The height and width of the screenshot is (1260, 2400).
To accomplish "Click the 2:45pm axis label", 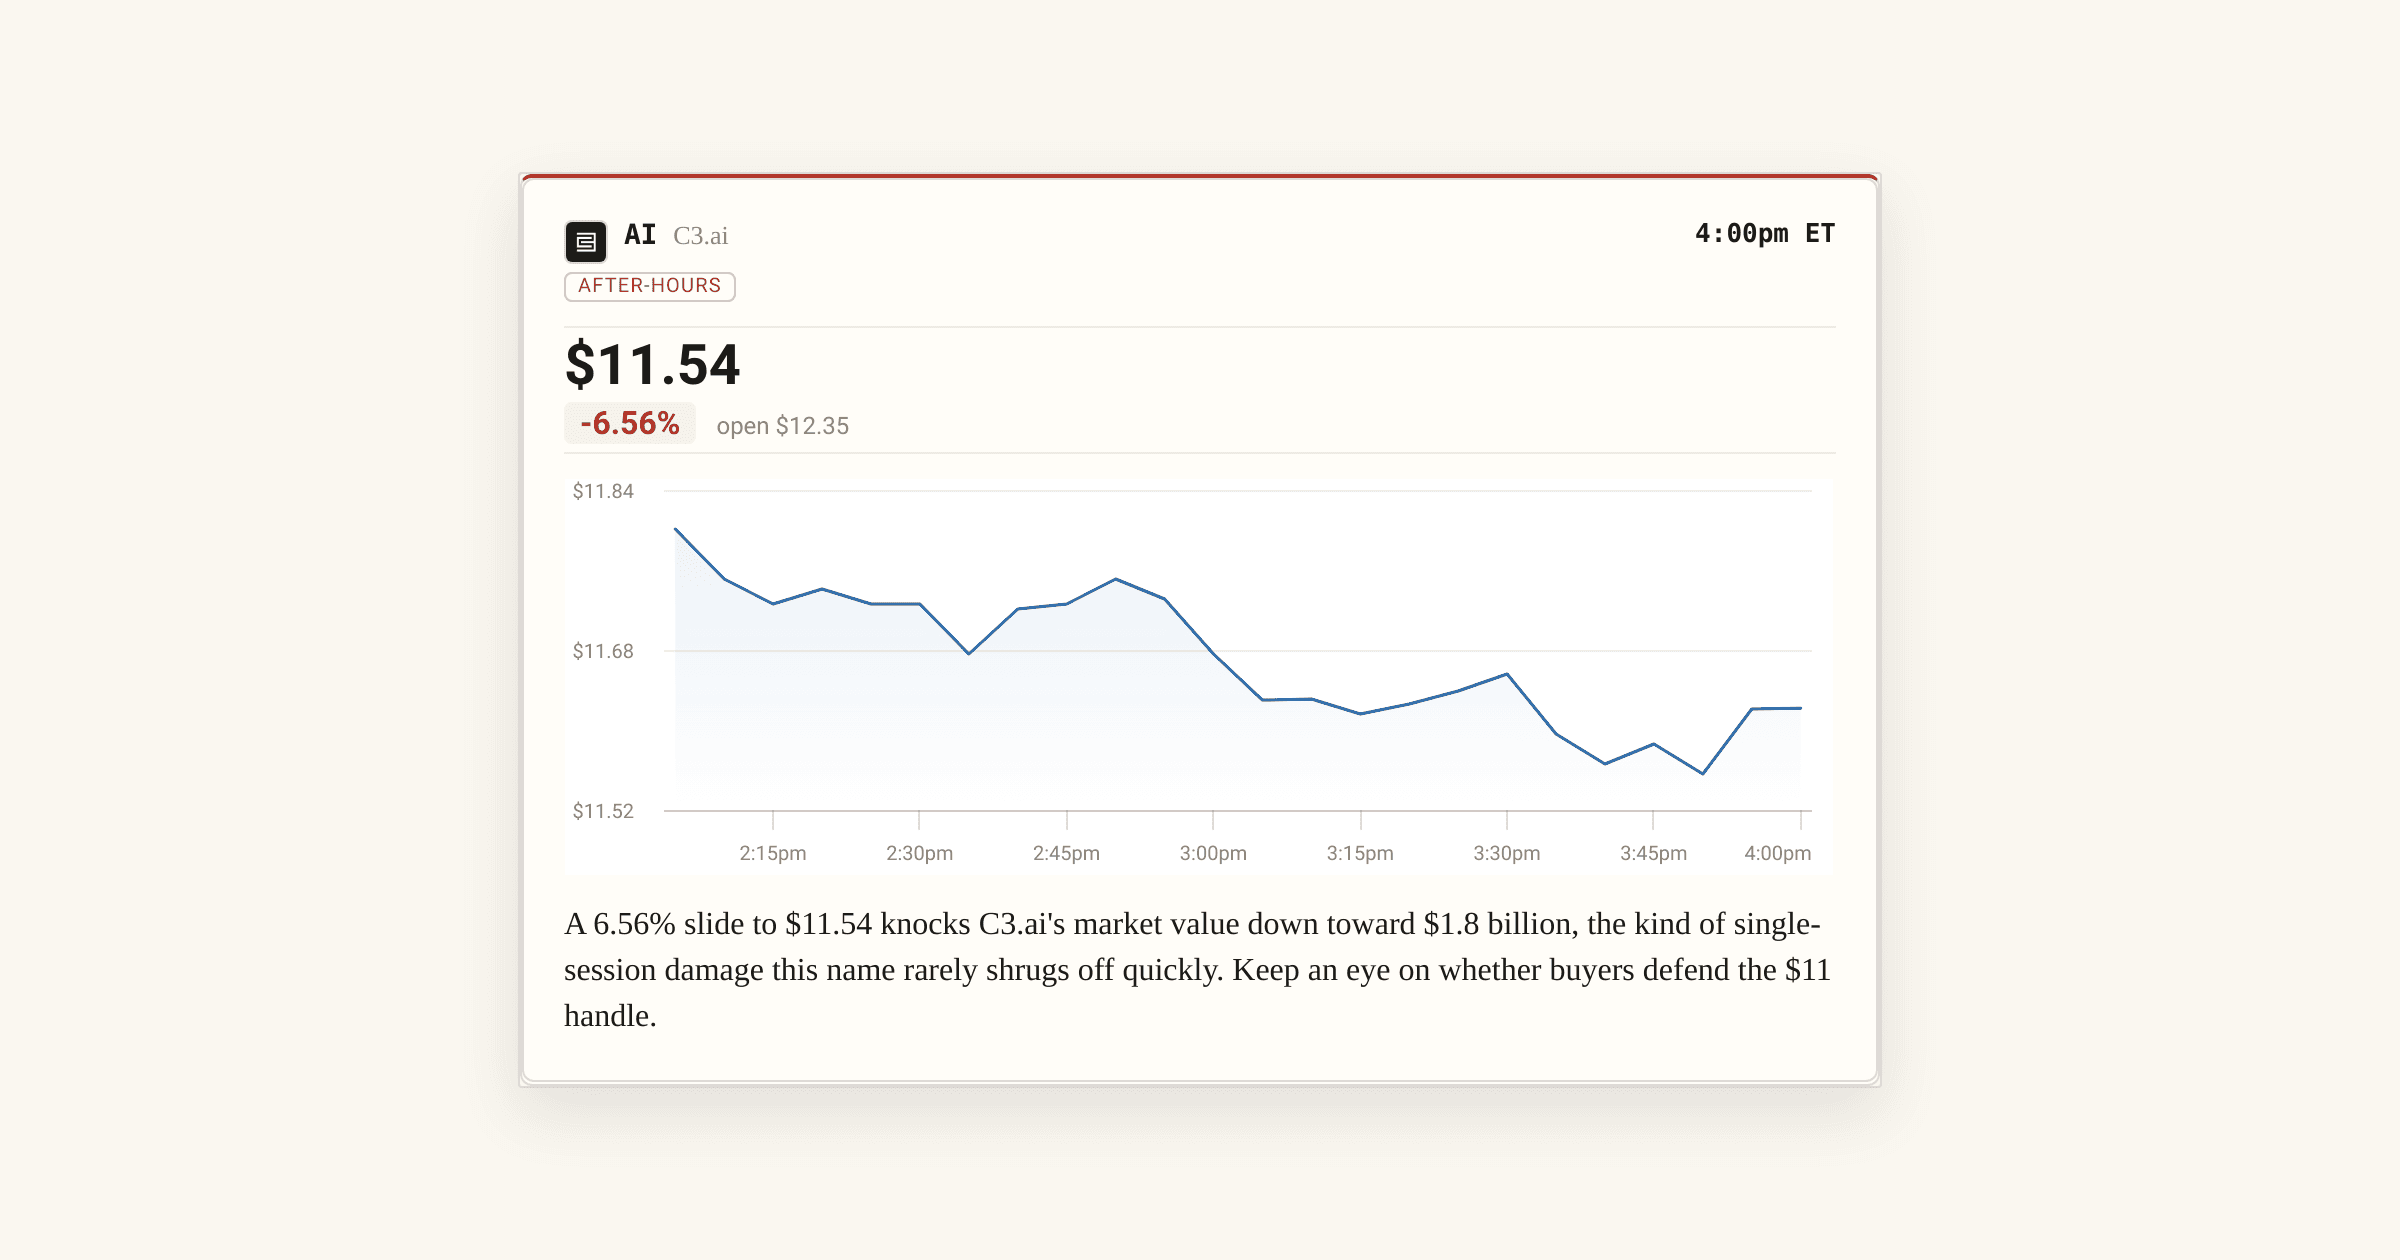I will tap(1066, 853).
